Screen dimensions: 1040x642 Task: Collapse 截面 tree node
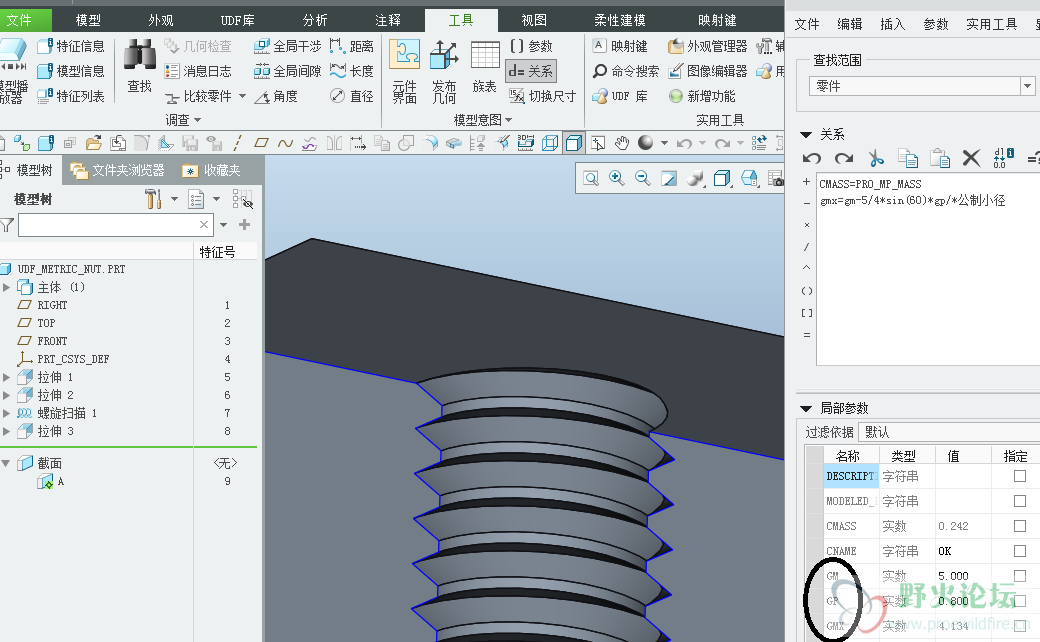(6, 463)
